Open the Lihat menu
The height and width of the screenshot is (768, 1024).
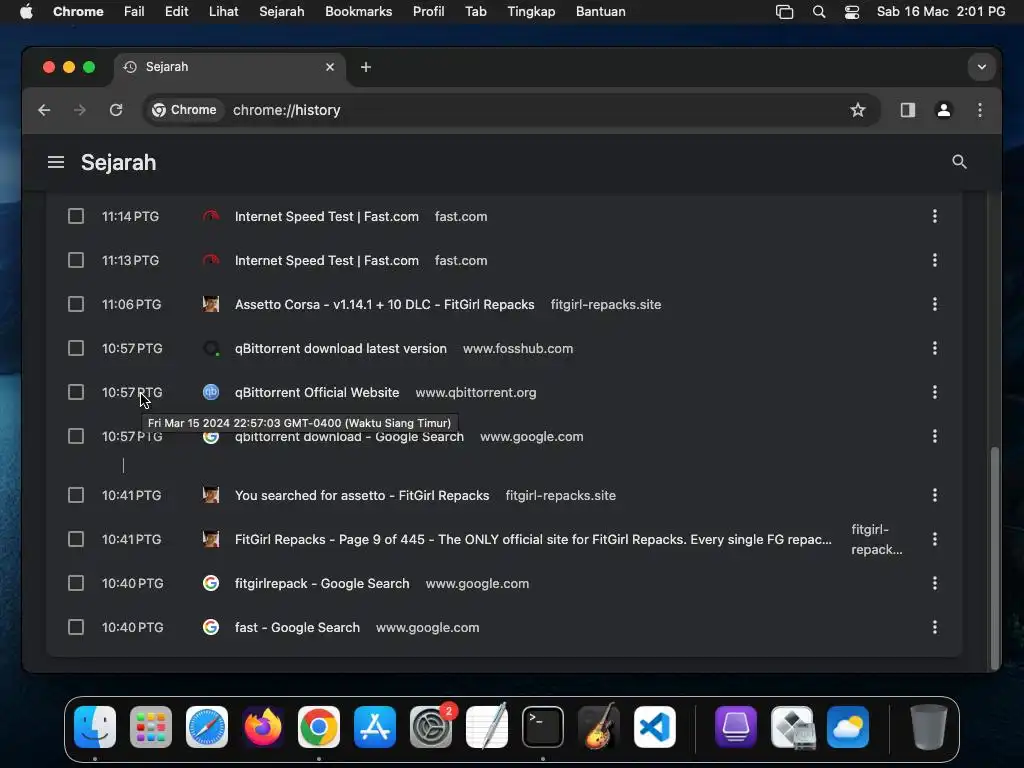[x=223, y=12]
